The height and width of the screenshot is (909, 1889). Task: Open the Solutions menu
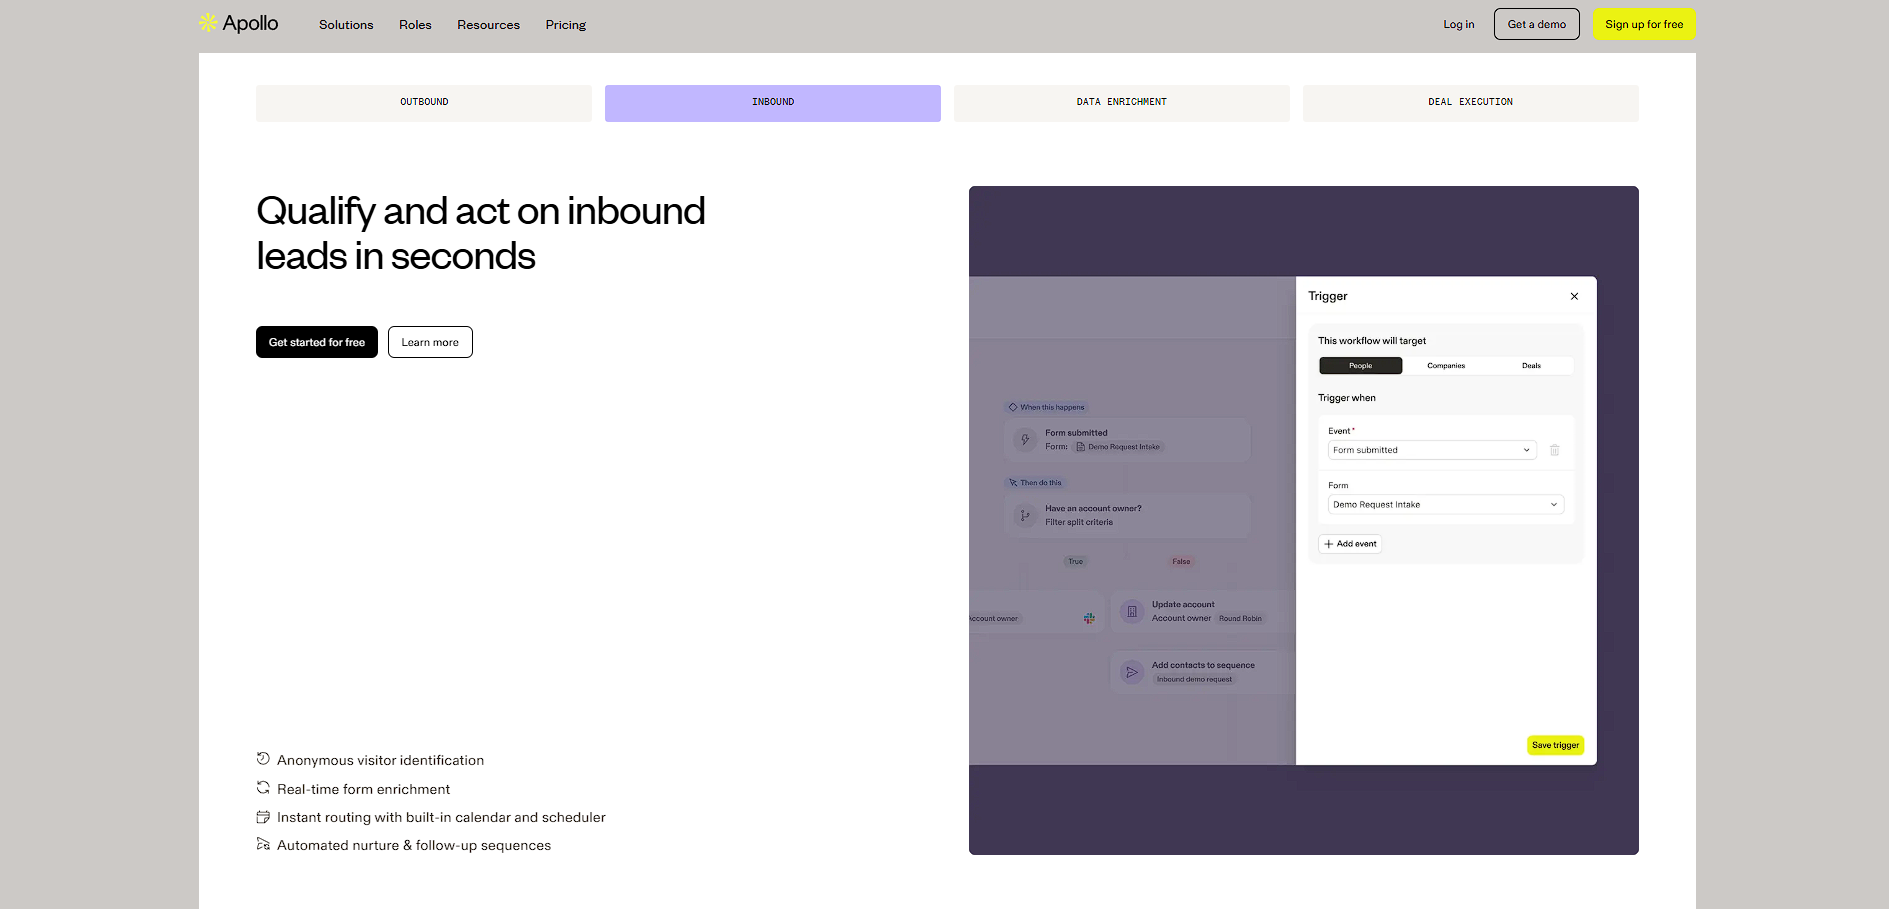[345, 24]
